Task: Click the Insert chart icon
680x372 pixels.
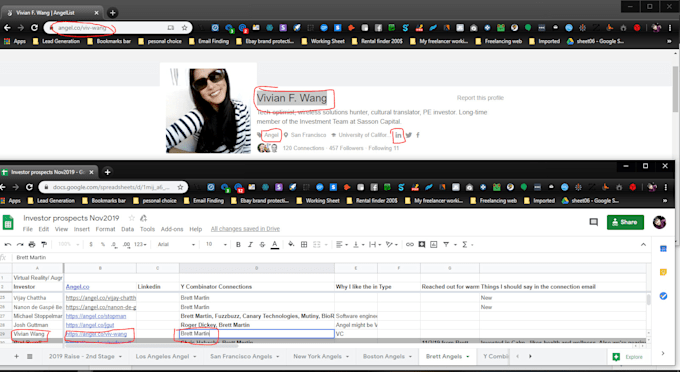Action: [434, 245]
